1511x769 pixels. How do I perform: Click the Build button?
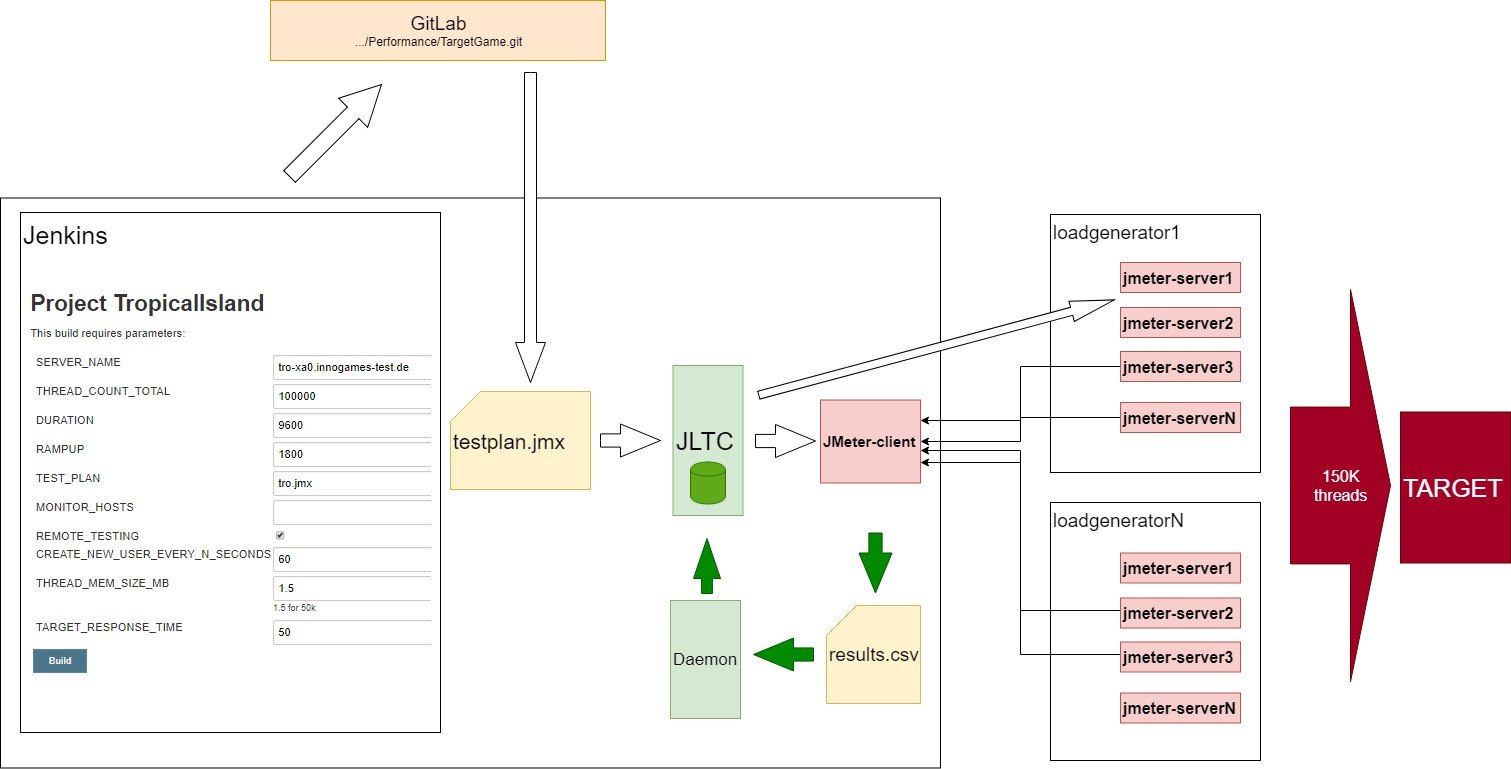(60, 661)
